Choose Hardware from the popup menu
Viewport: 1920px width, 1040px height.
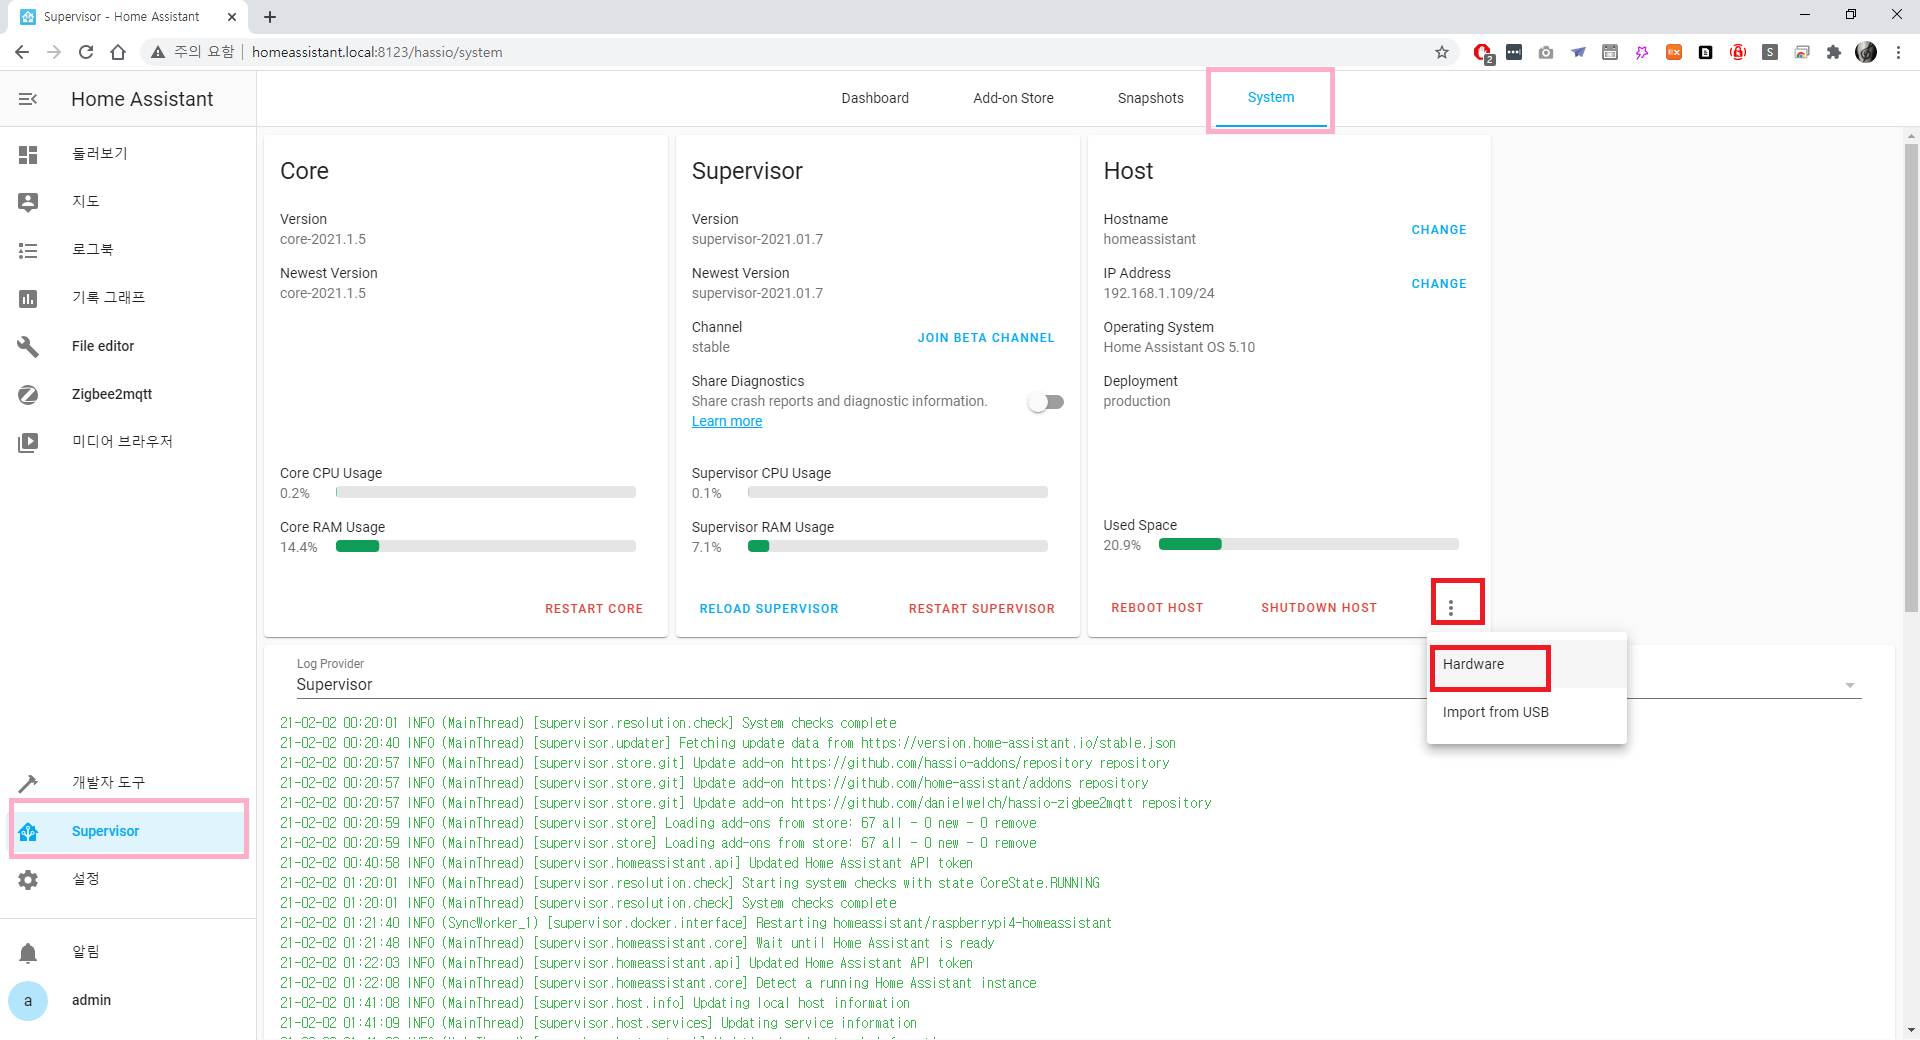pos(1527,664)
